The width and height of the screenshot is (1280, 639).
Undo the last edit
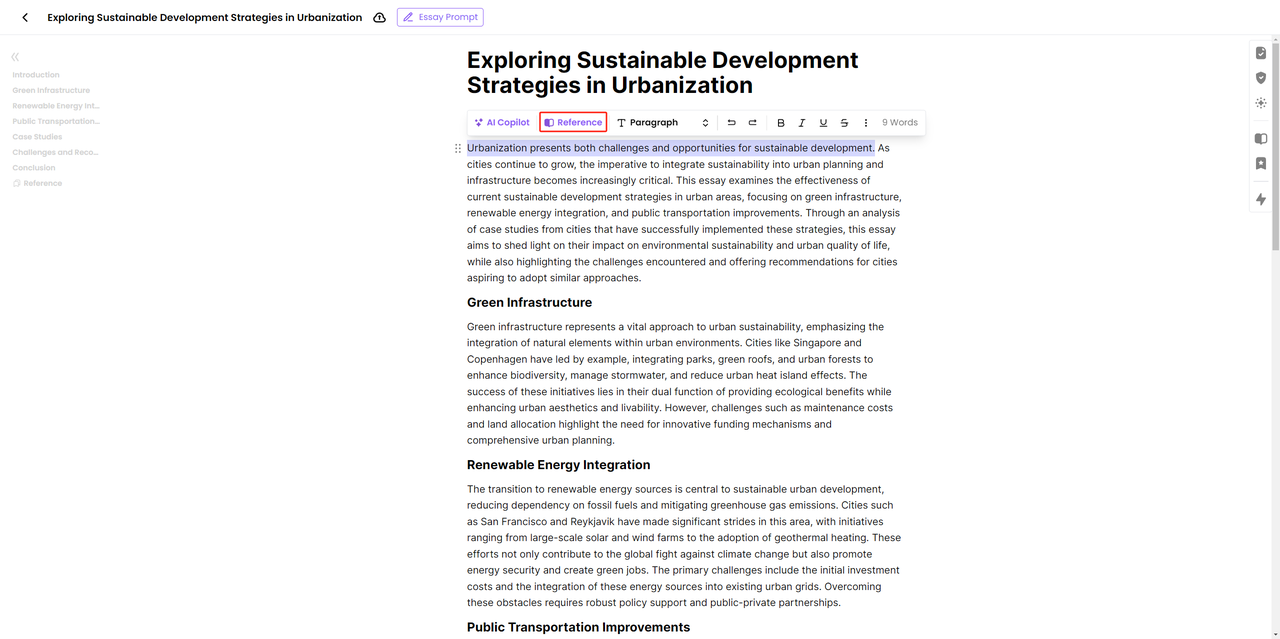coord(731,122)
